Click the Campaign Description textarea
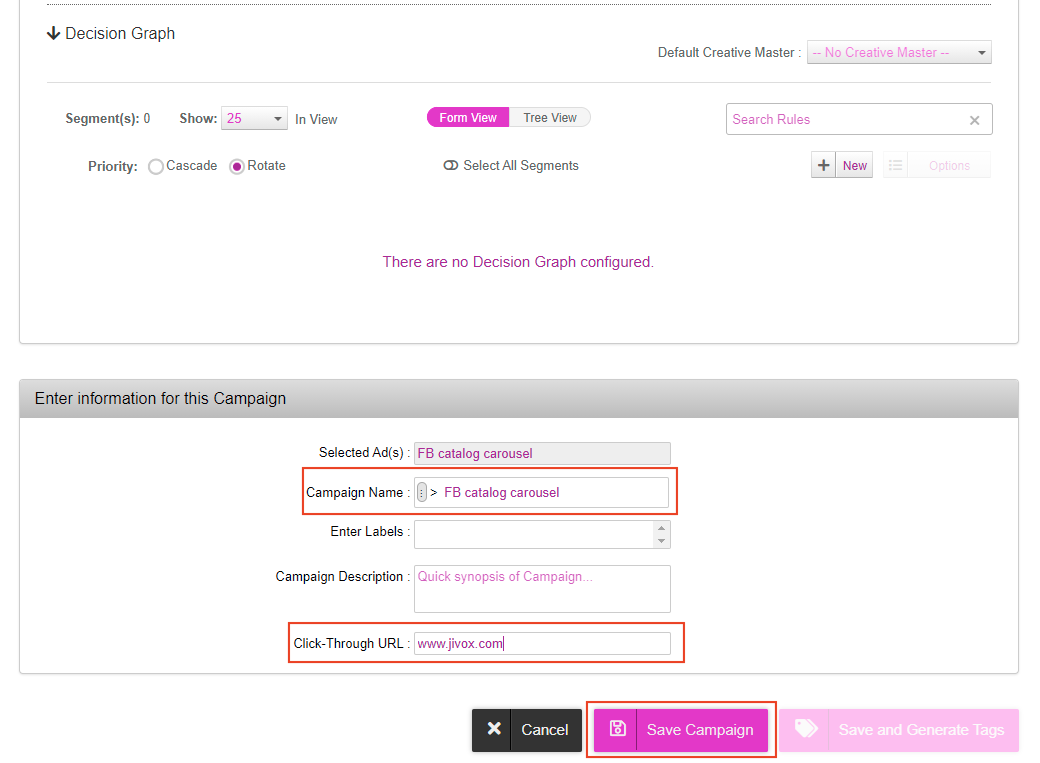Image resolution: width=1040 pixels, height=763 pixels. [x=542, y=589]
